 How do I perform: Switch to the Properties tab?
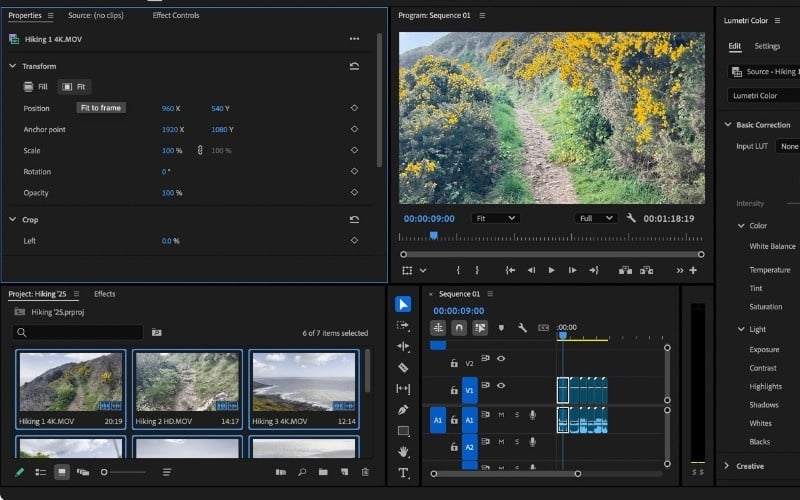click(24, 15)
